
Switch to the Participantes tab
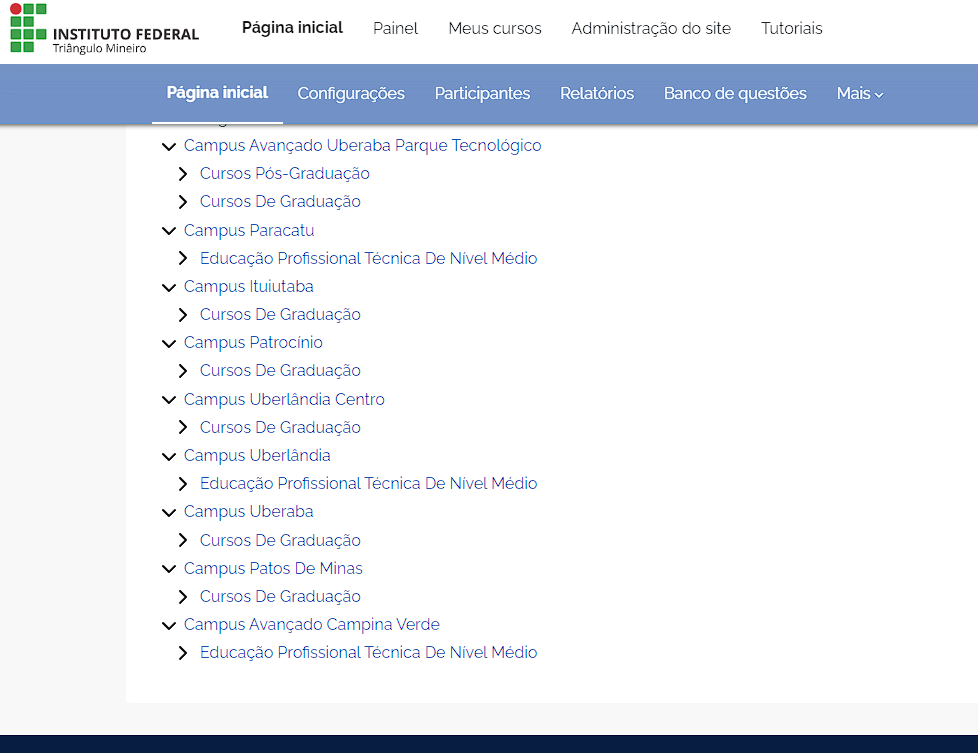click(x=482, y=93)
